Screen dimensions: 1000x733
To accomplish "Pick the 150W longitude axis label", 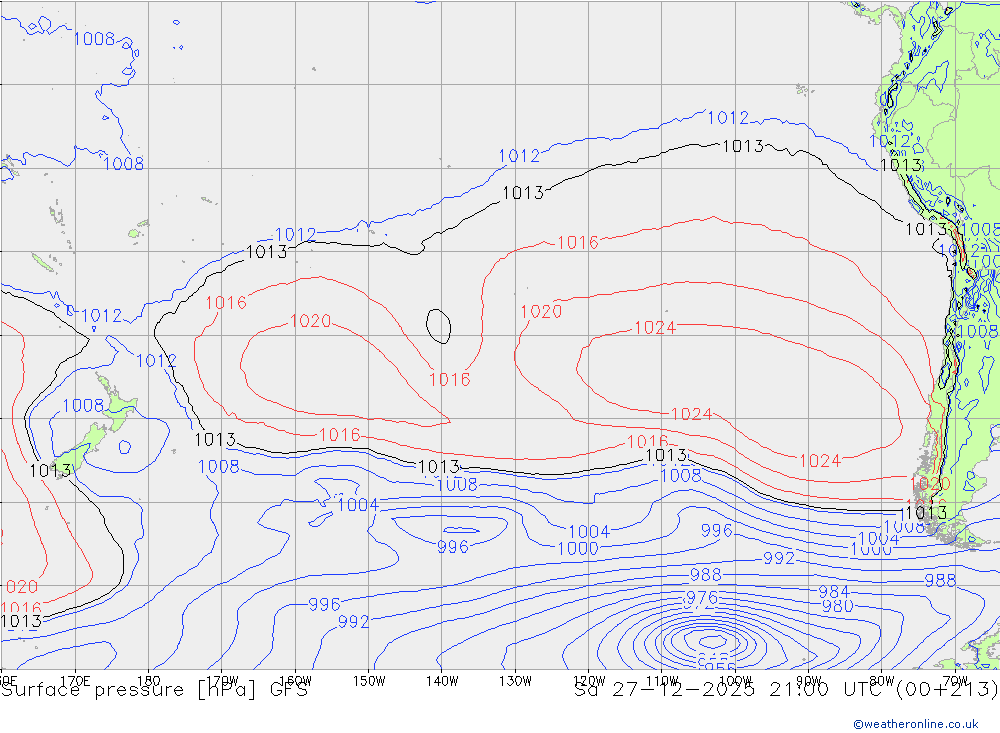I will (x=369, y=681).
